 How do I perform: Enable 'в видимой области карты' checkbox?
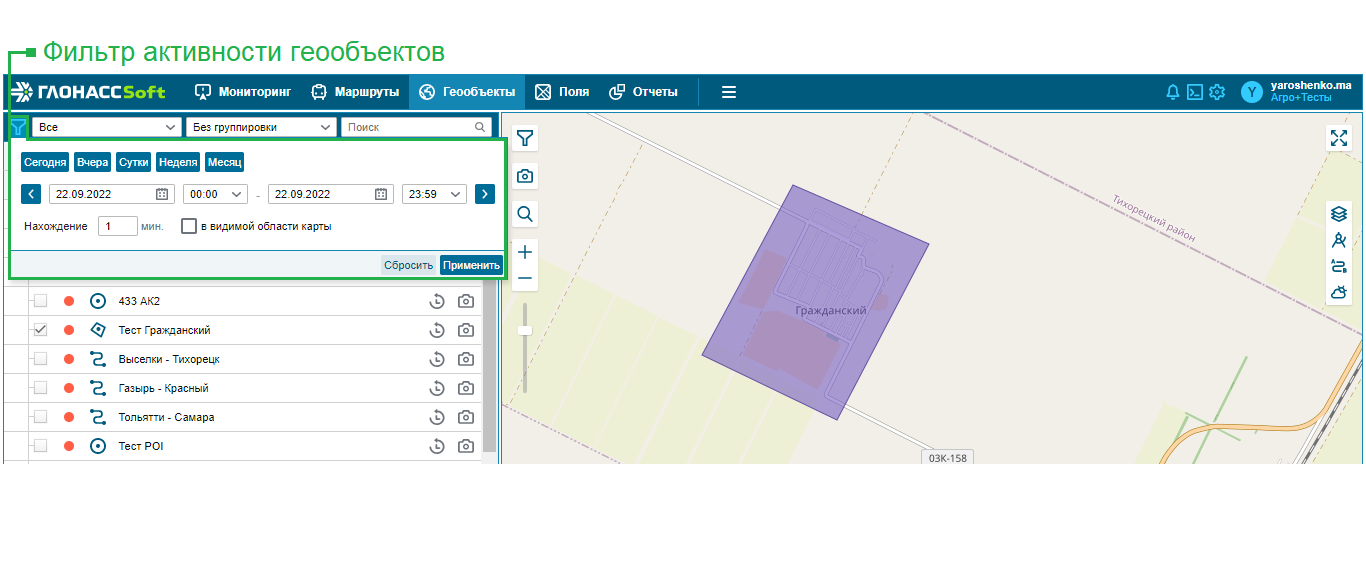188,226
